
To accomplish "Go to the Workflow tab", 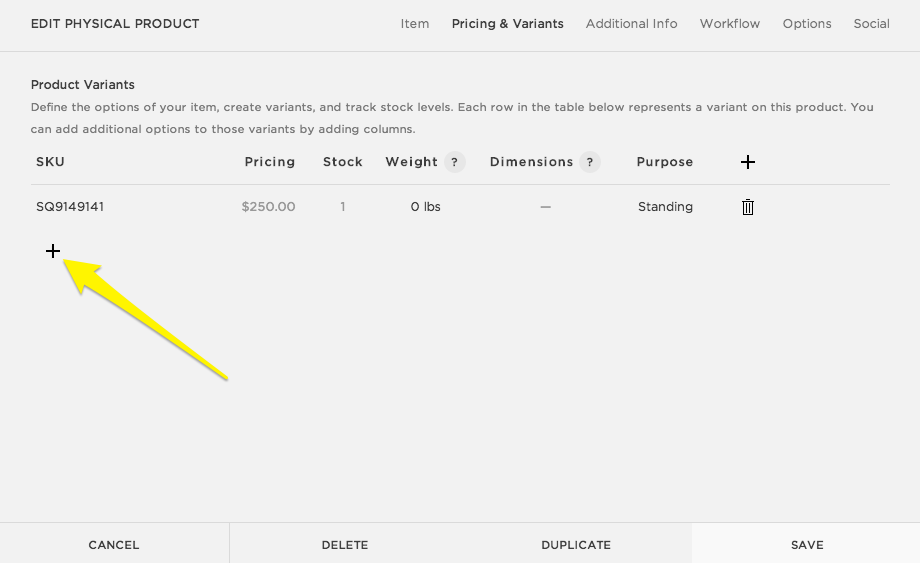I will [729, 24].
